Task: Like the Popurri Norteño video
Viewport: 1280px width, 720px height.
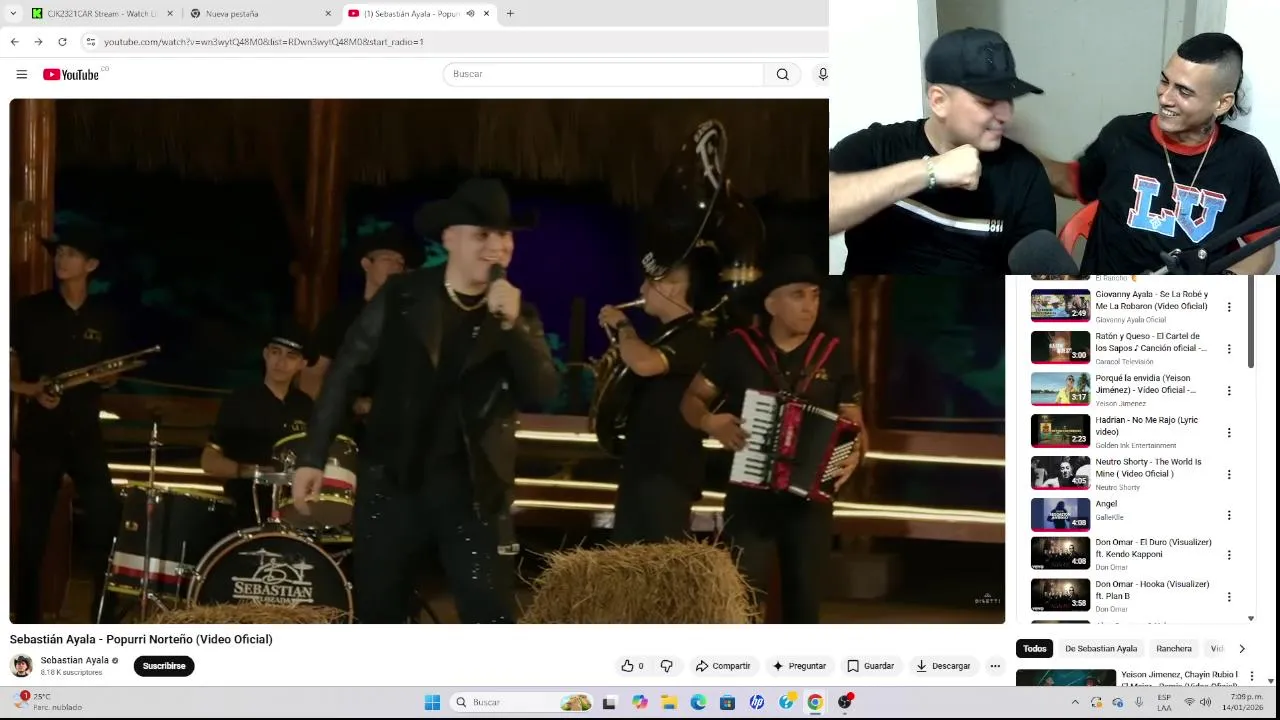Action: point(632,666)
